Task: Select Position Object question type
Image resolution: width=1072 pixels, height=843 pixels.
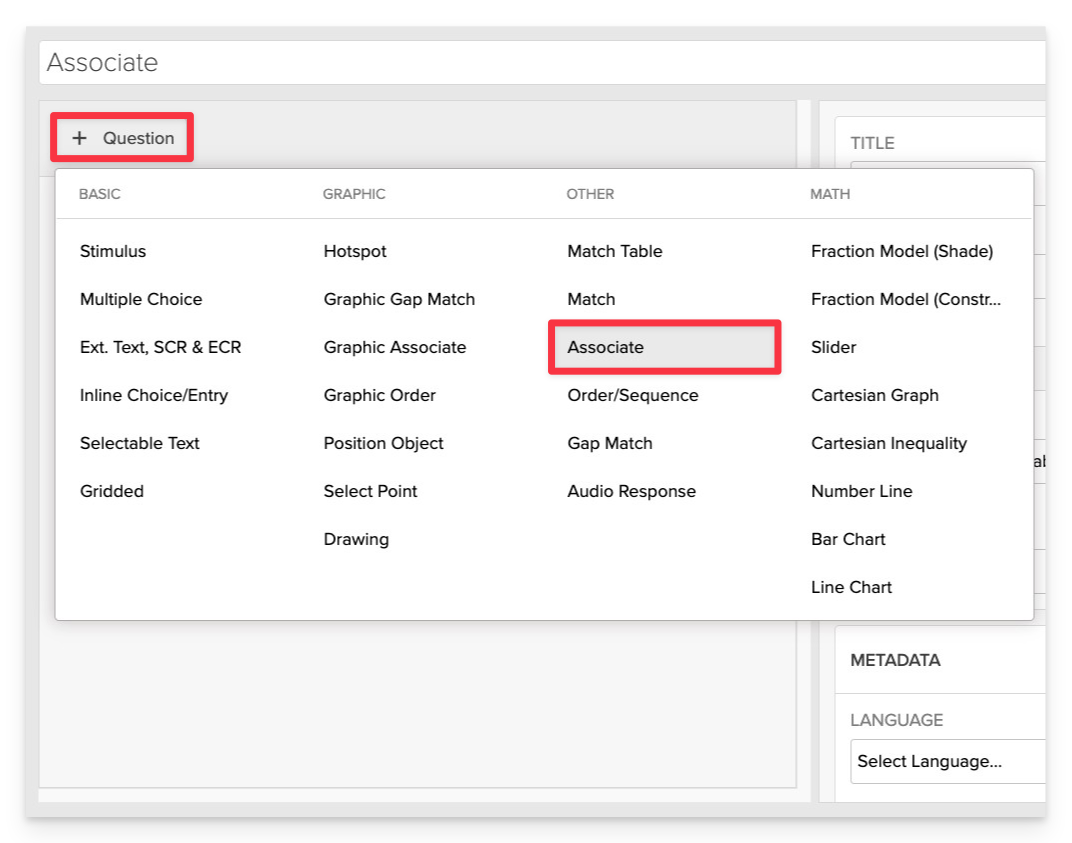Action: [x=384, y=443]
